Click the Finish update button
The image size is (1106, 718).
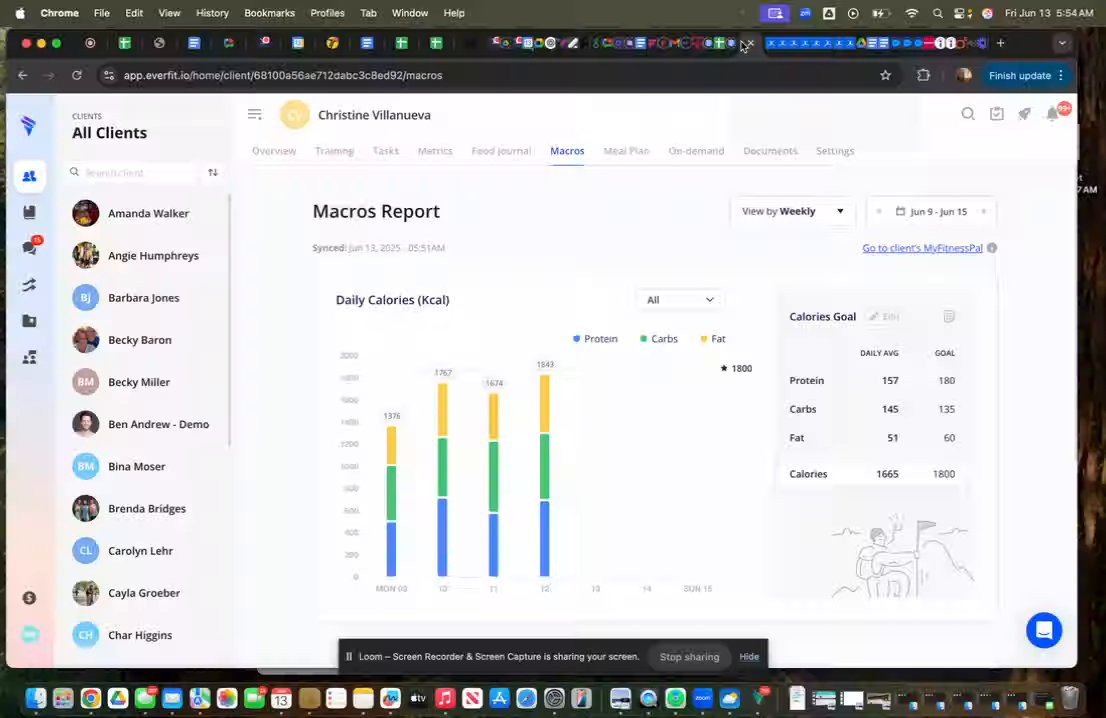click(x=1026, y=75)
